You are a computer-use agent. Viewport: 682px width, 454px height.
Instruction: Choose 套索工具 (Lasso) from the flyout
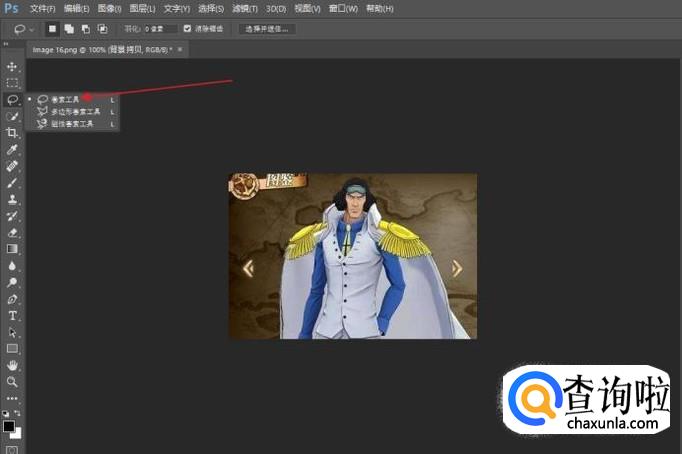[x=72, y=100]
